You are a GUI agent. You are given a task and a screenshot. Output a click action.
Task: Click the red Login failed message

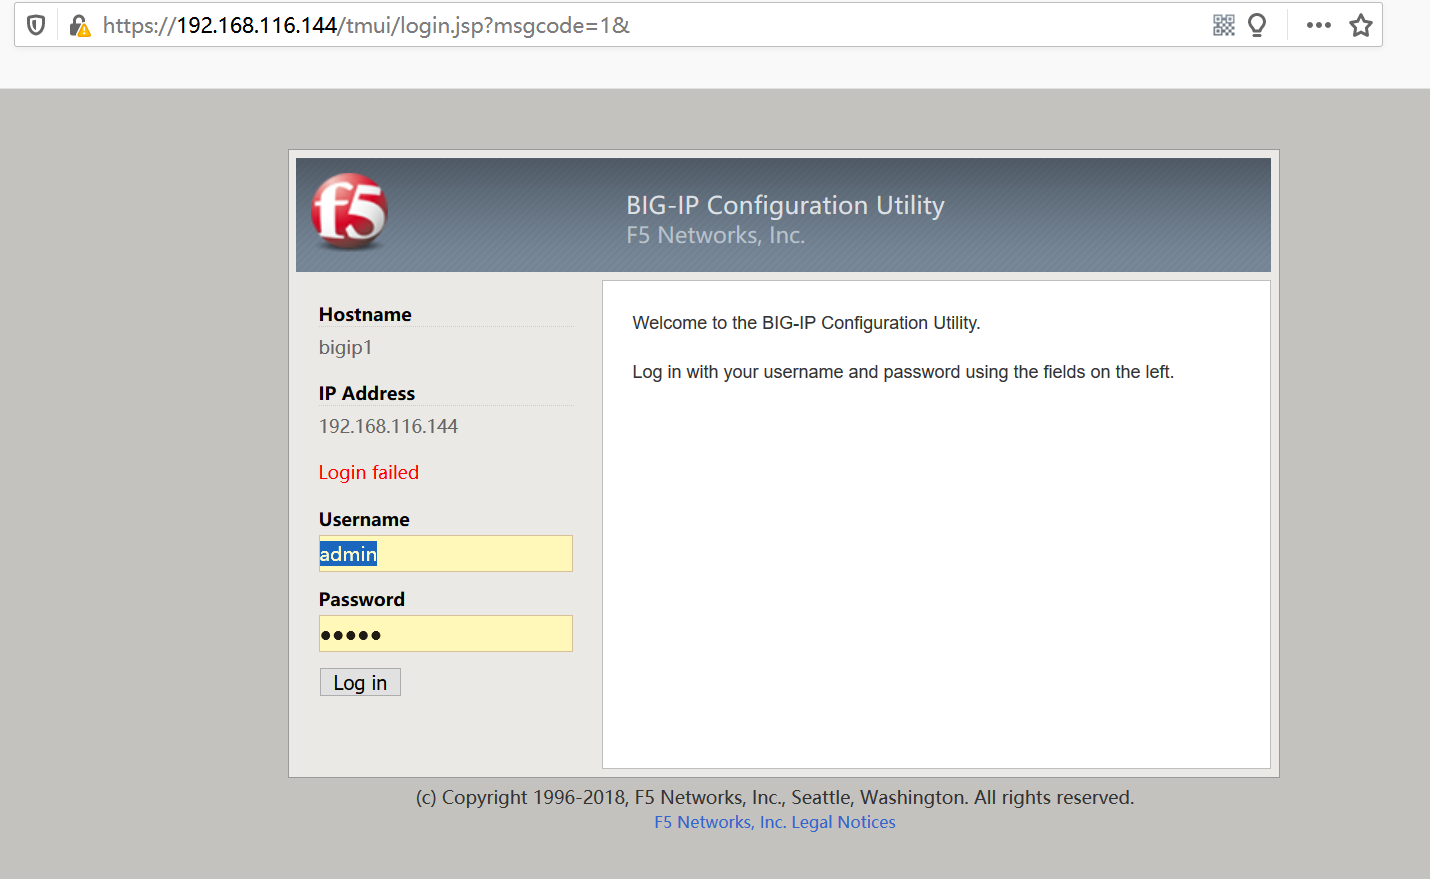tap(369, 472)
